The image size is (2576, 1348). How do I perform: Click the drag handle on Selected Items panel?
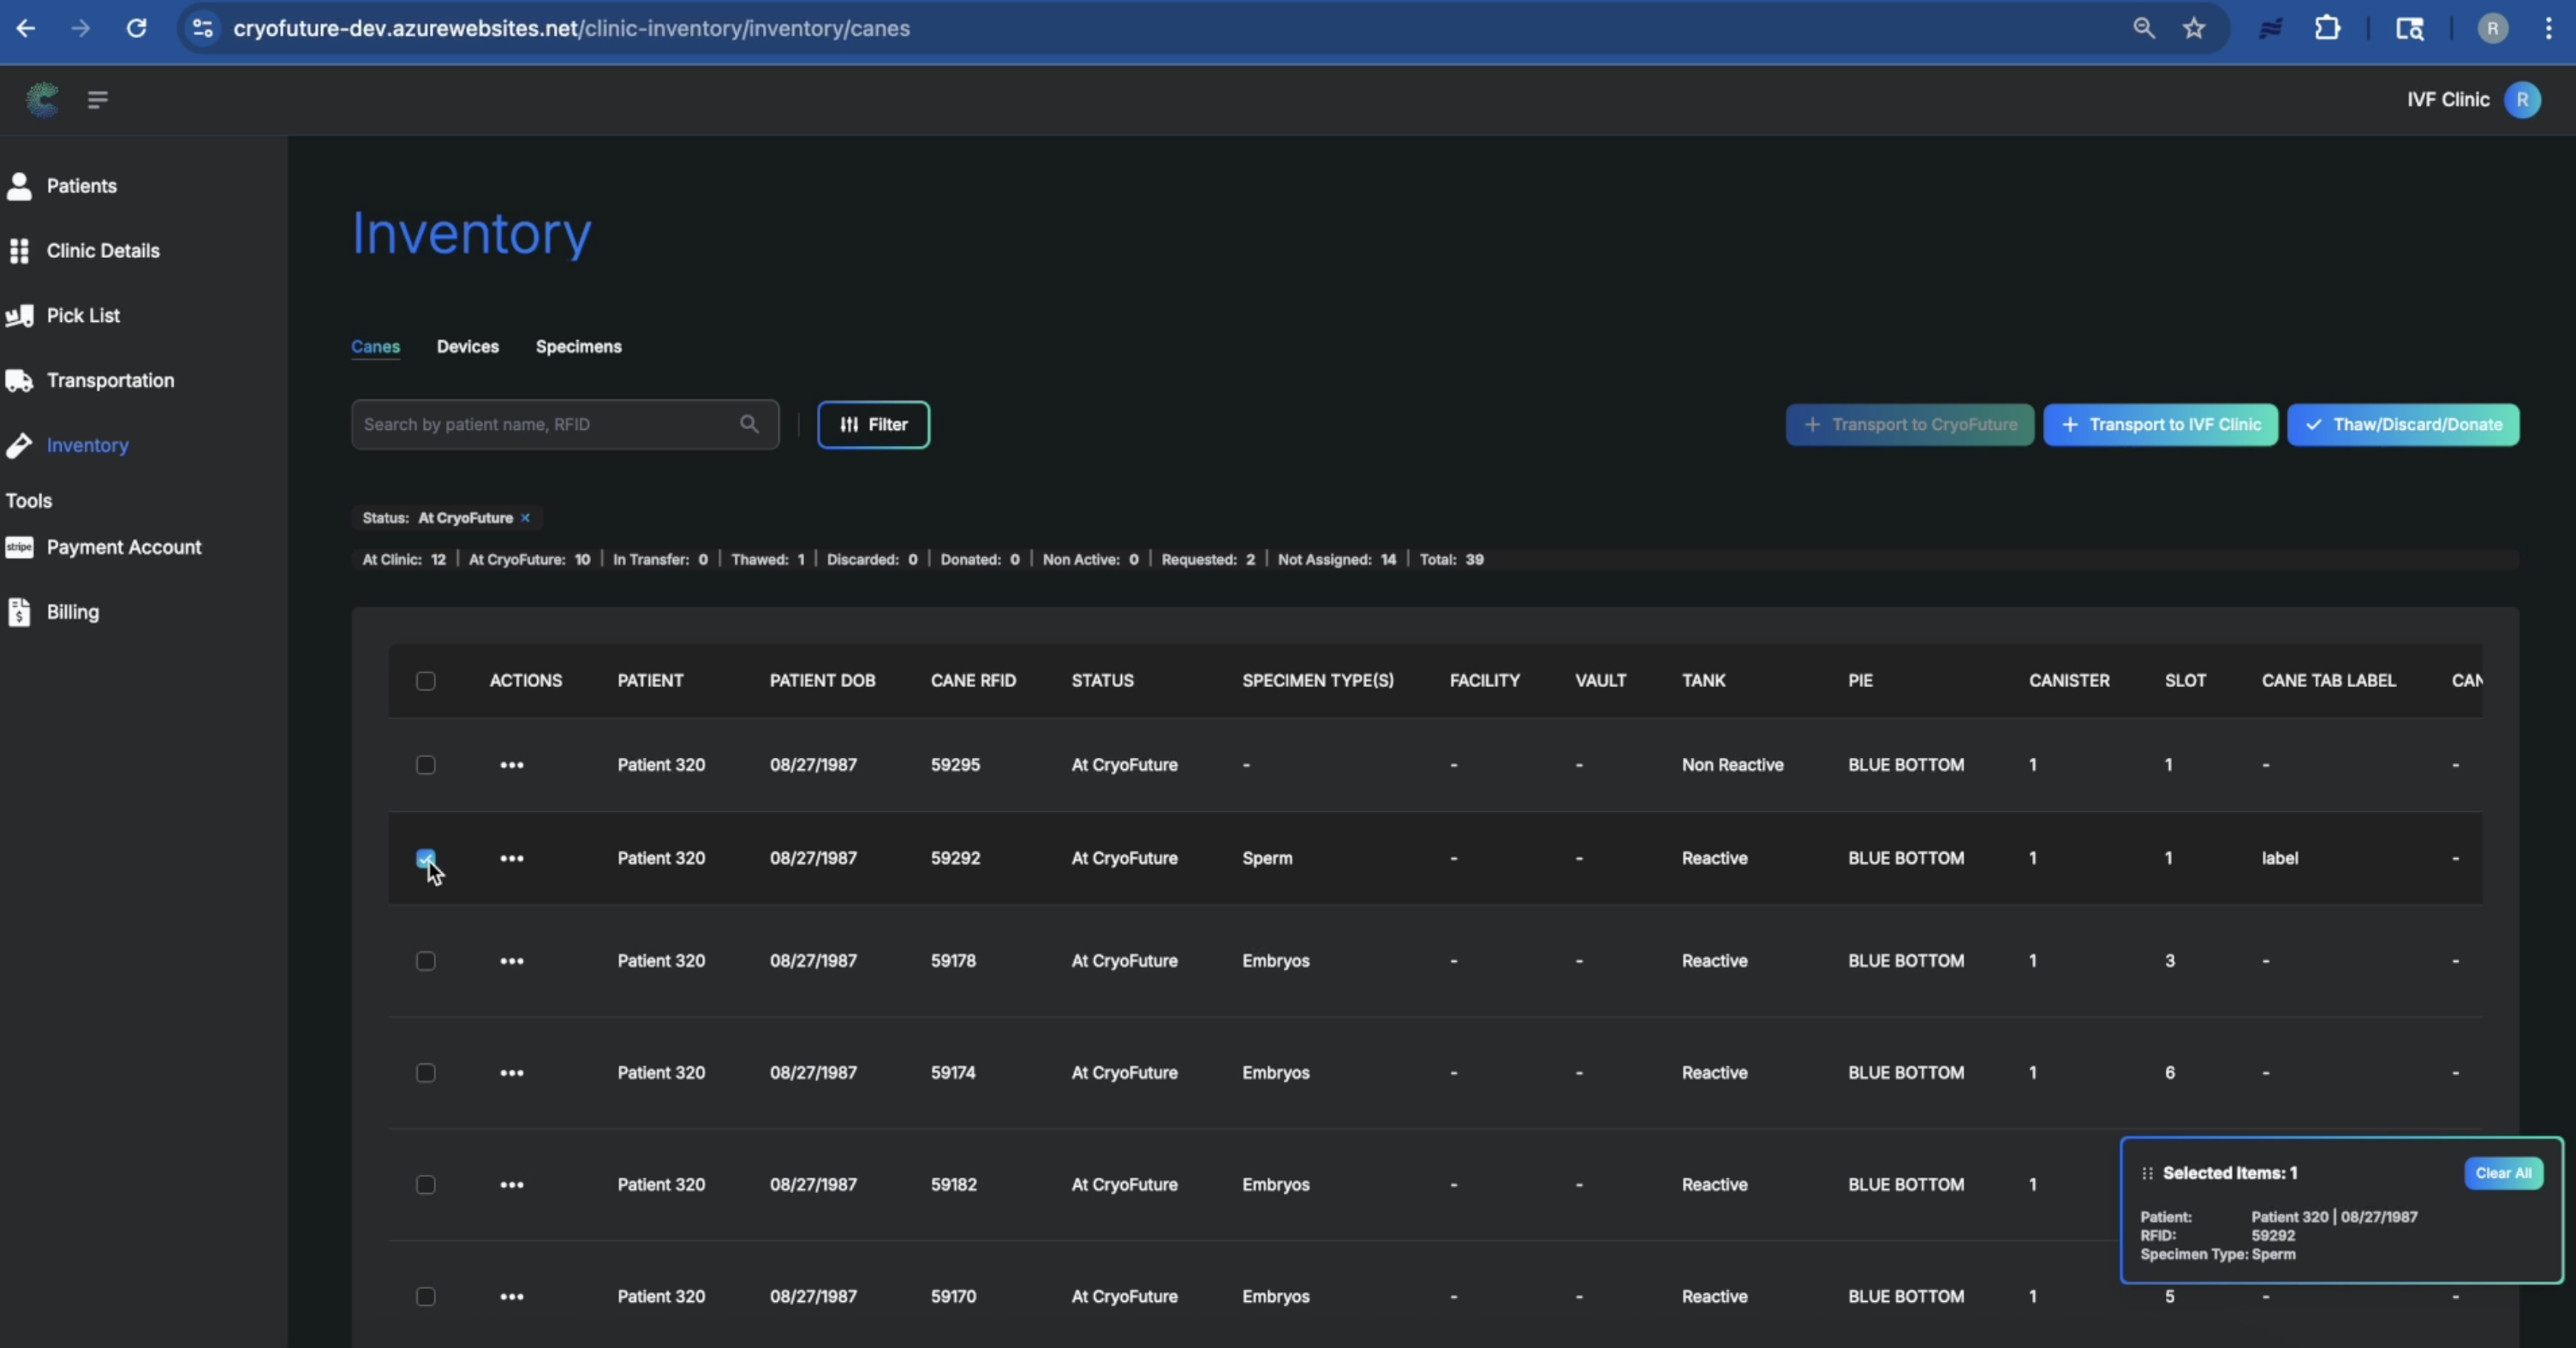2147,1173
